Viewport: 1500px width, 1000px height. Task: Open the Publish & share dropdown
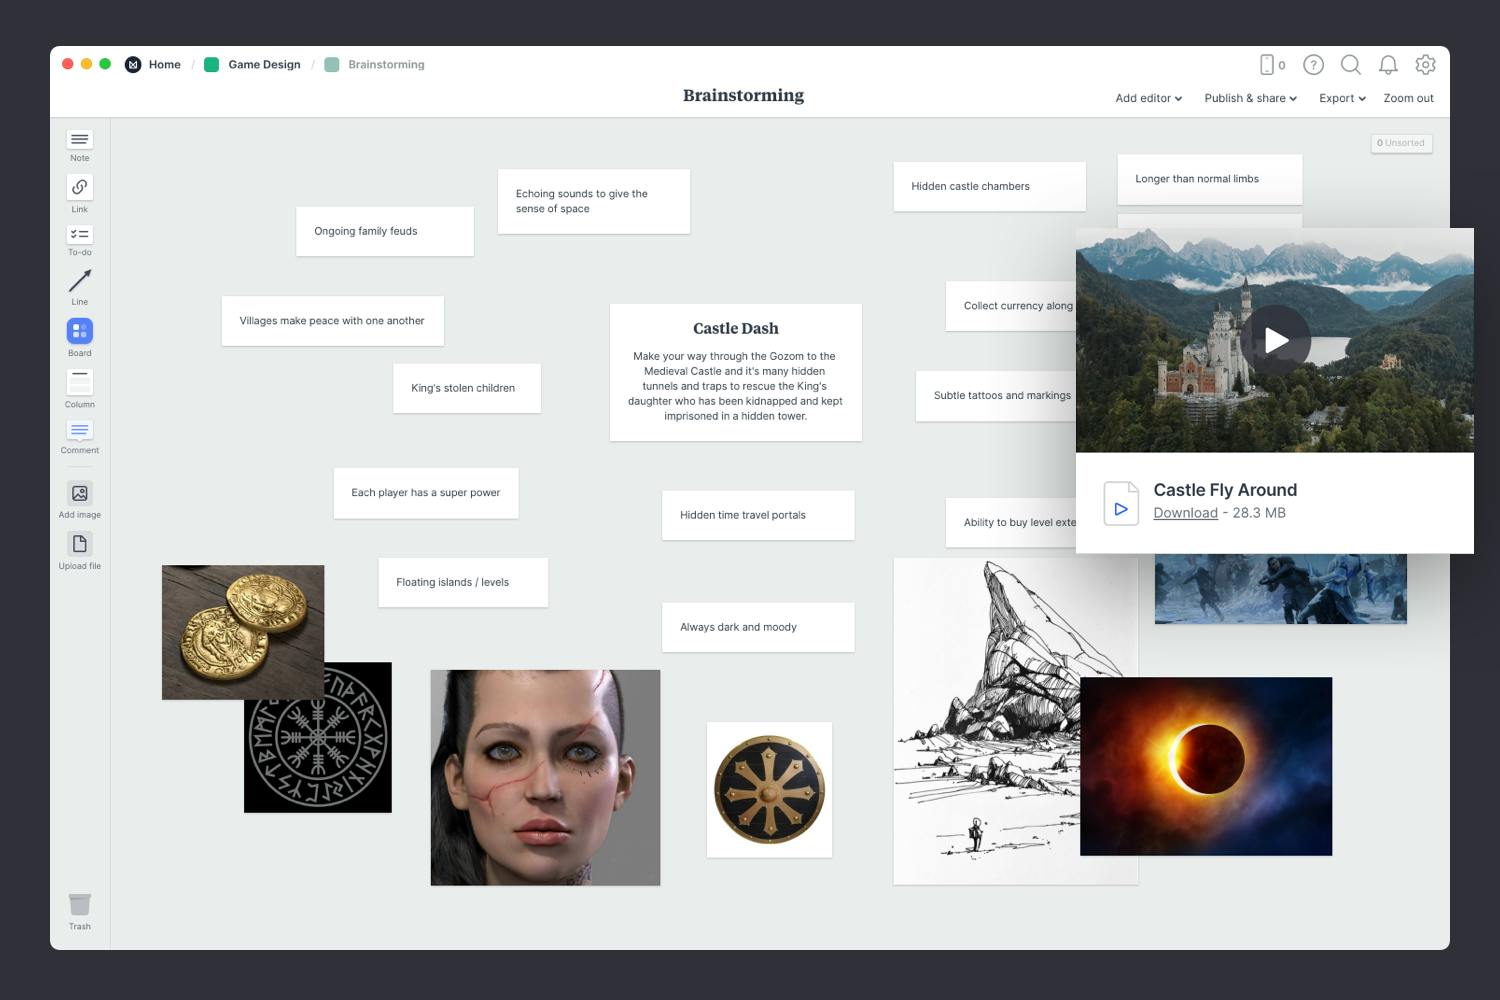tap(1248, 98)
